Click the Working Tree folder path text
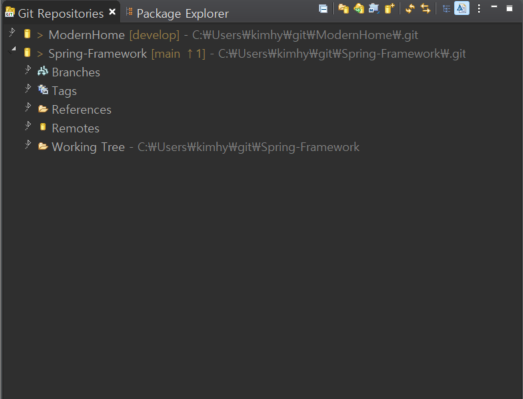Image resolution: width=523 pixels, height=399 pixels. point(248,147)
